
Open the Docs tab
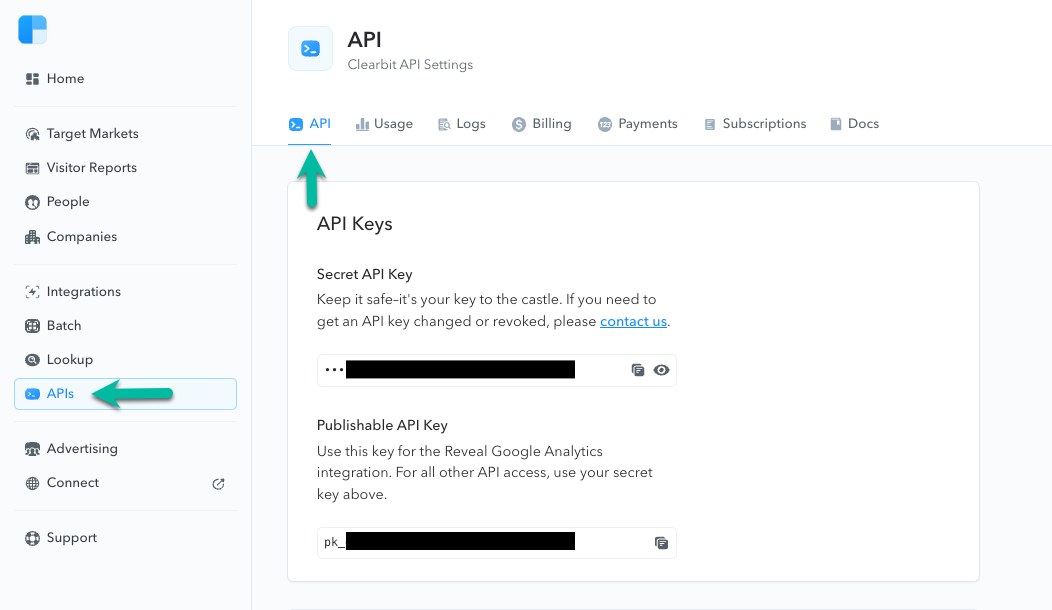[x=855, y=124]
